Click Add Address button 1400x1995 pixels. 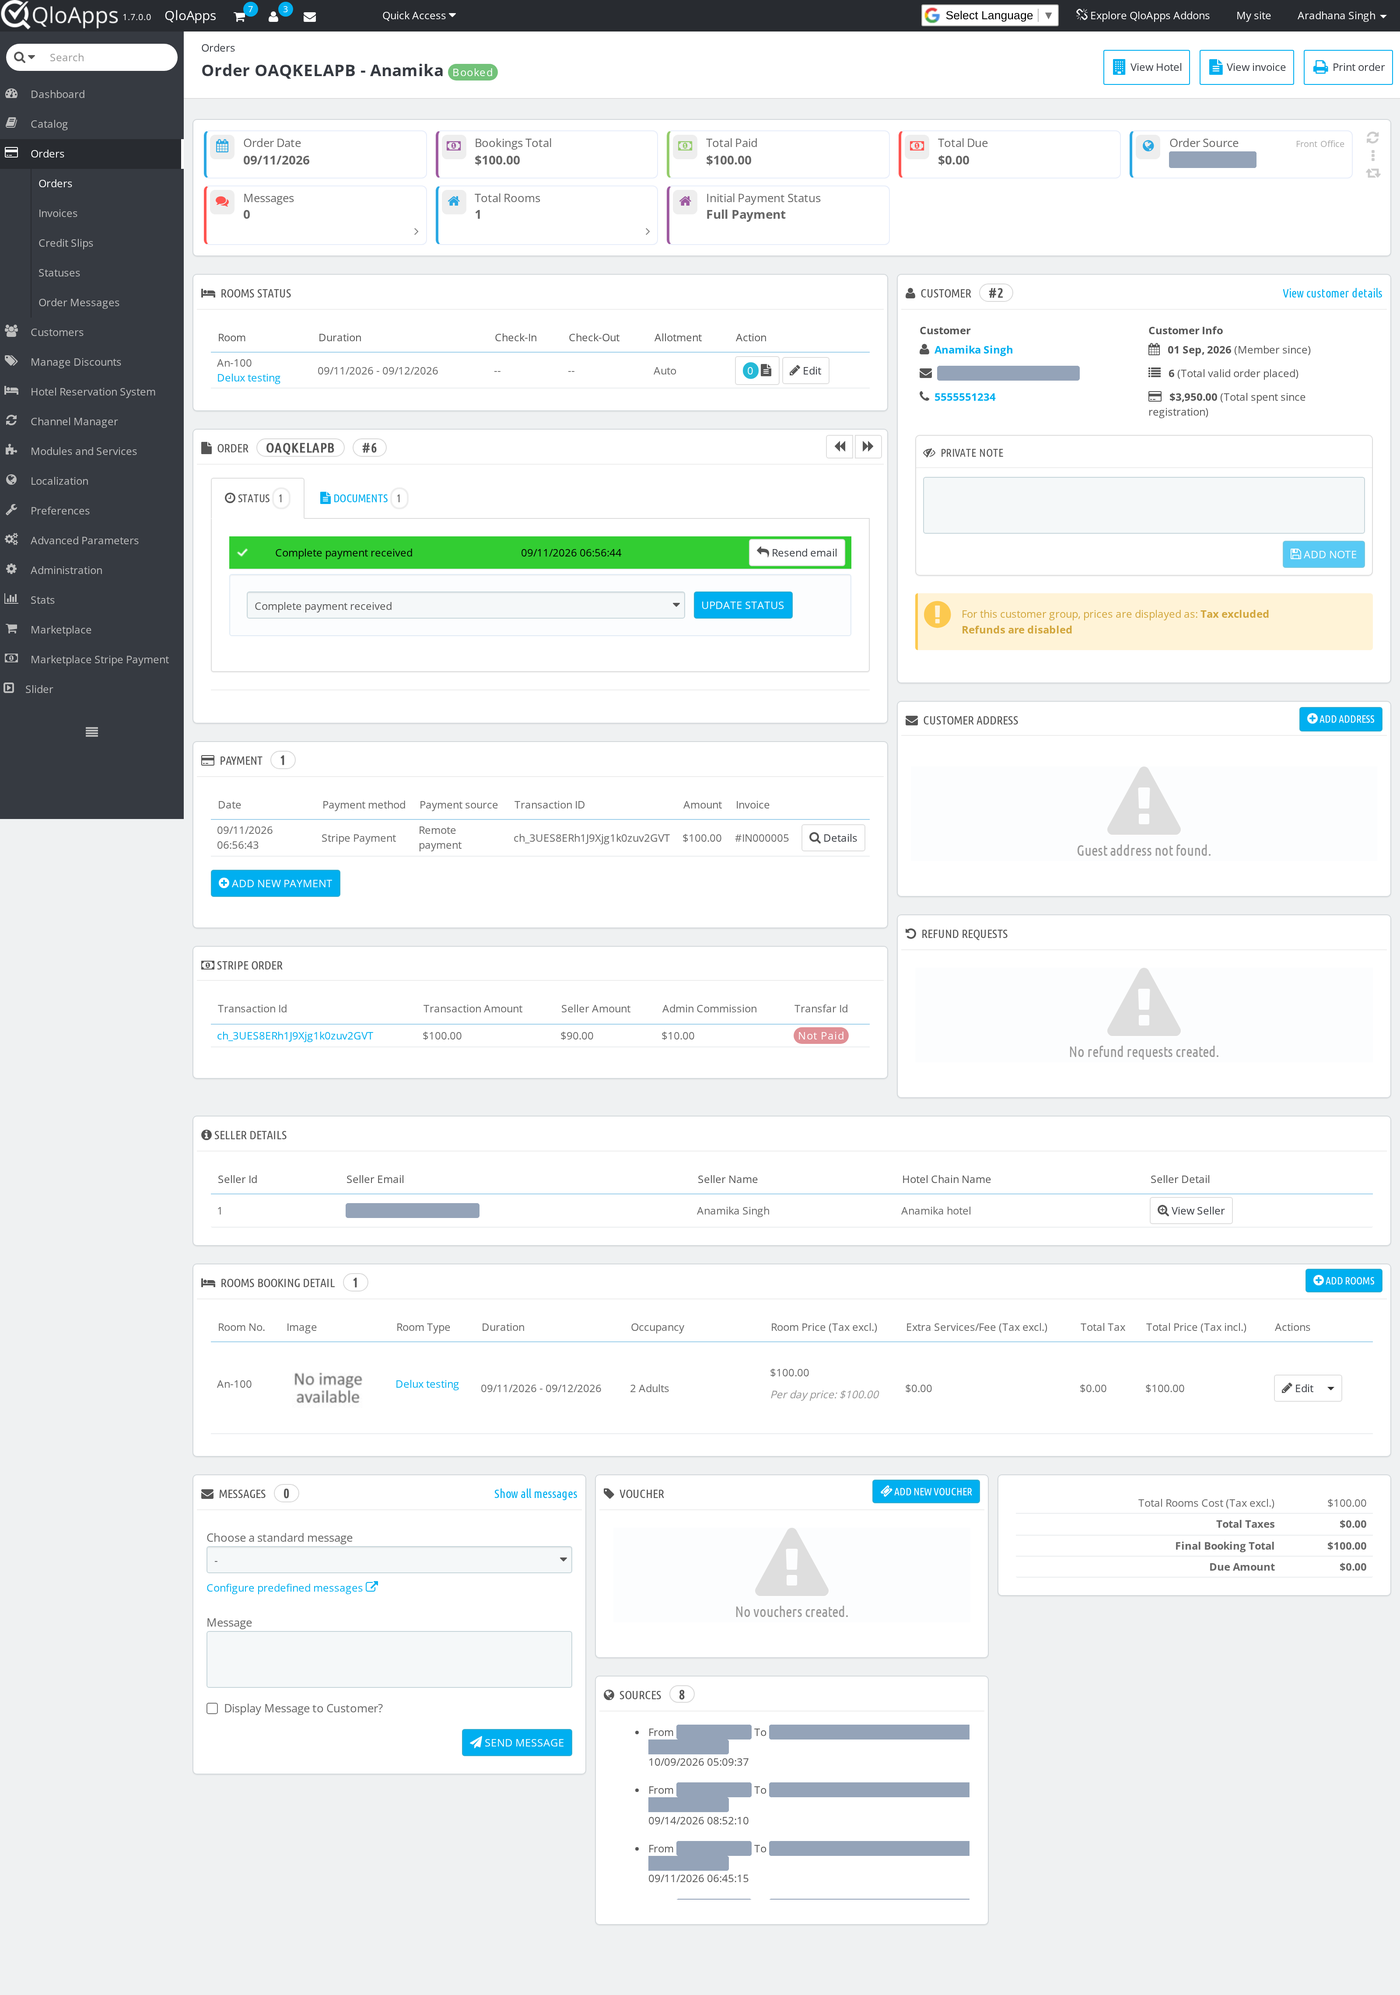(x=1340, y=720)
